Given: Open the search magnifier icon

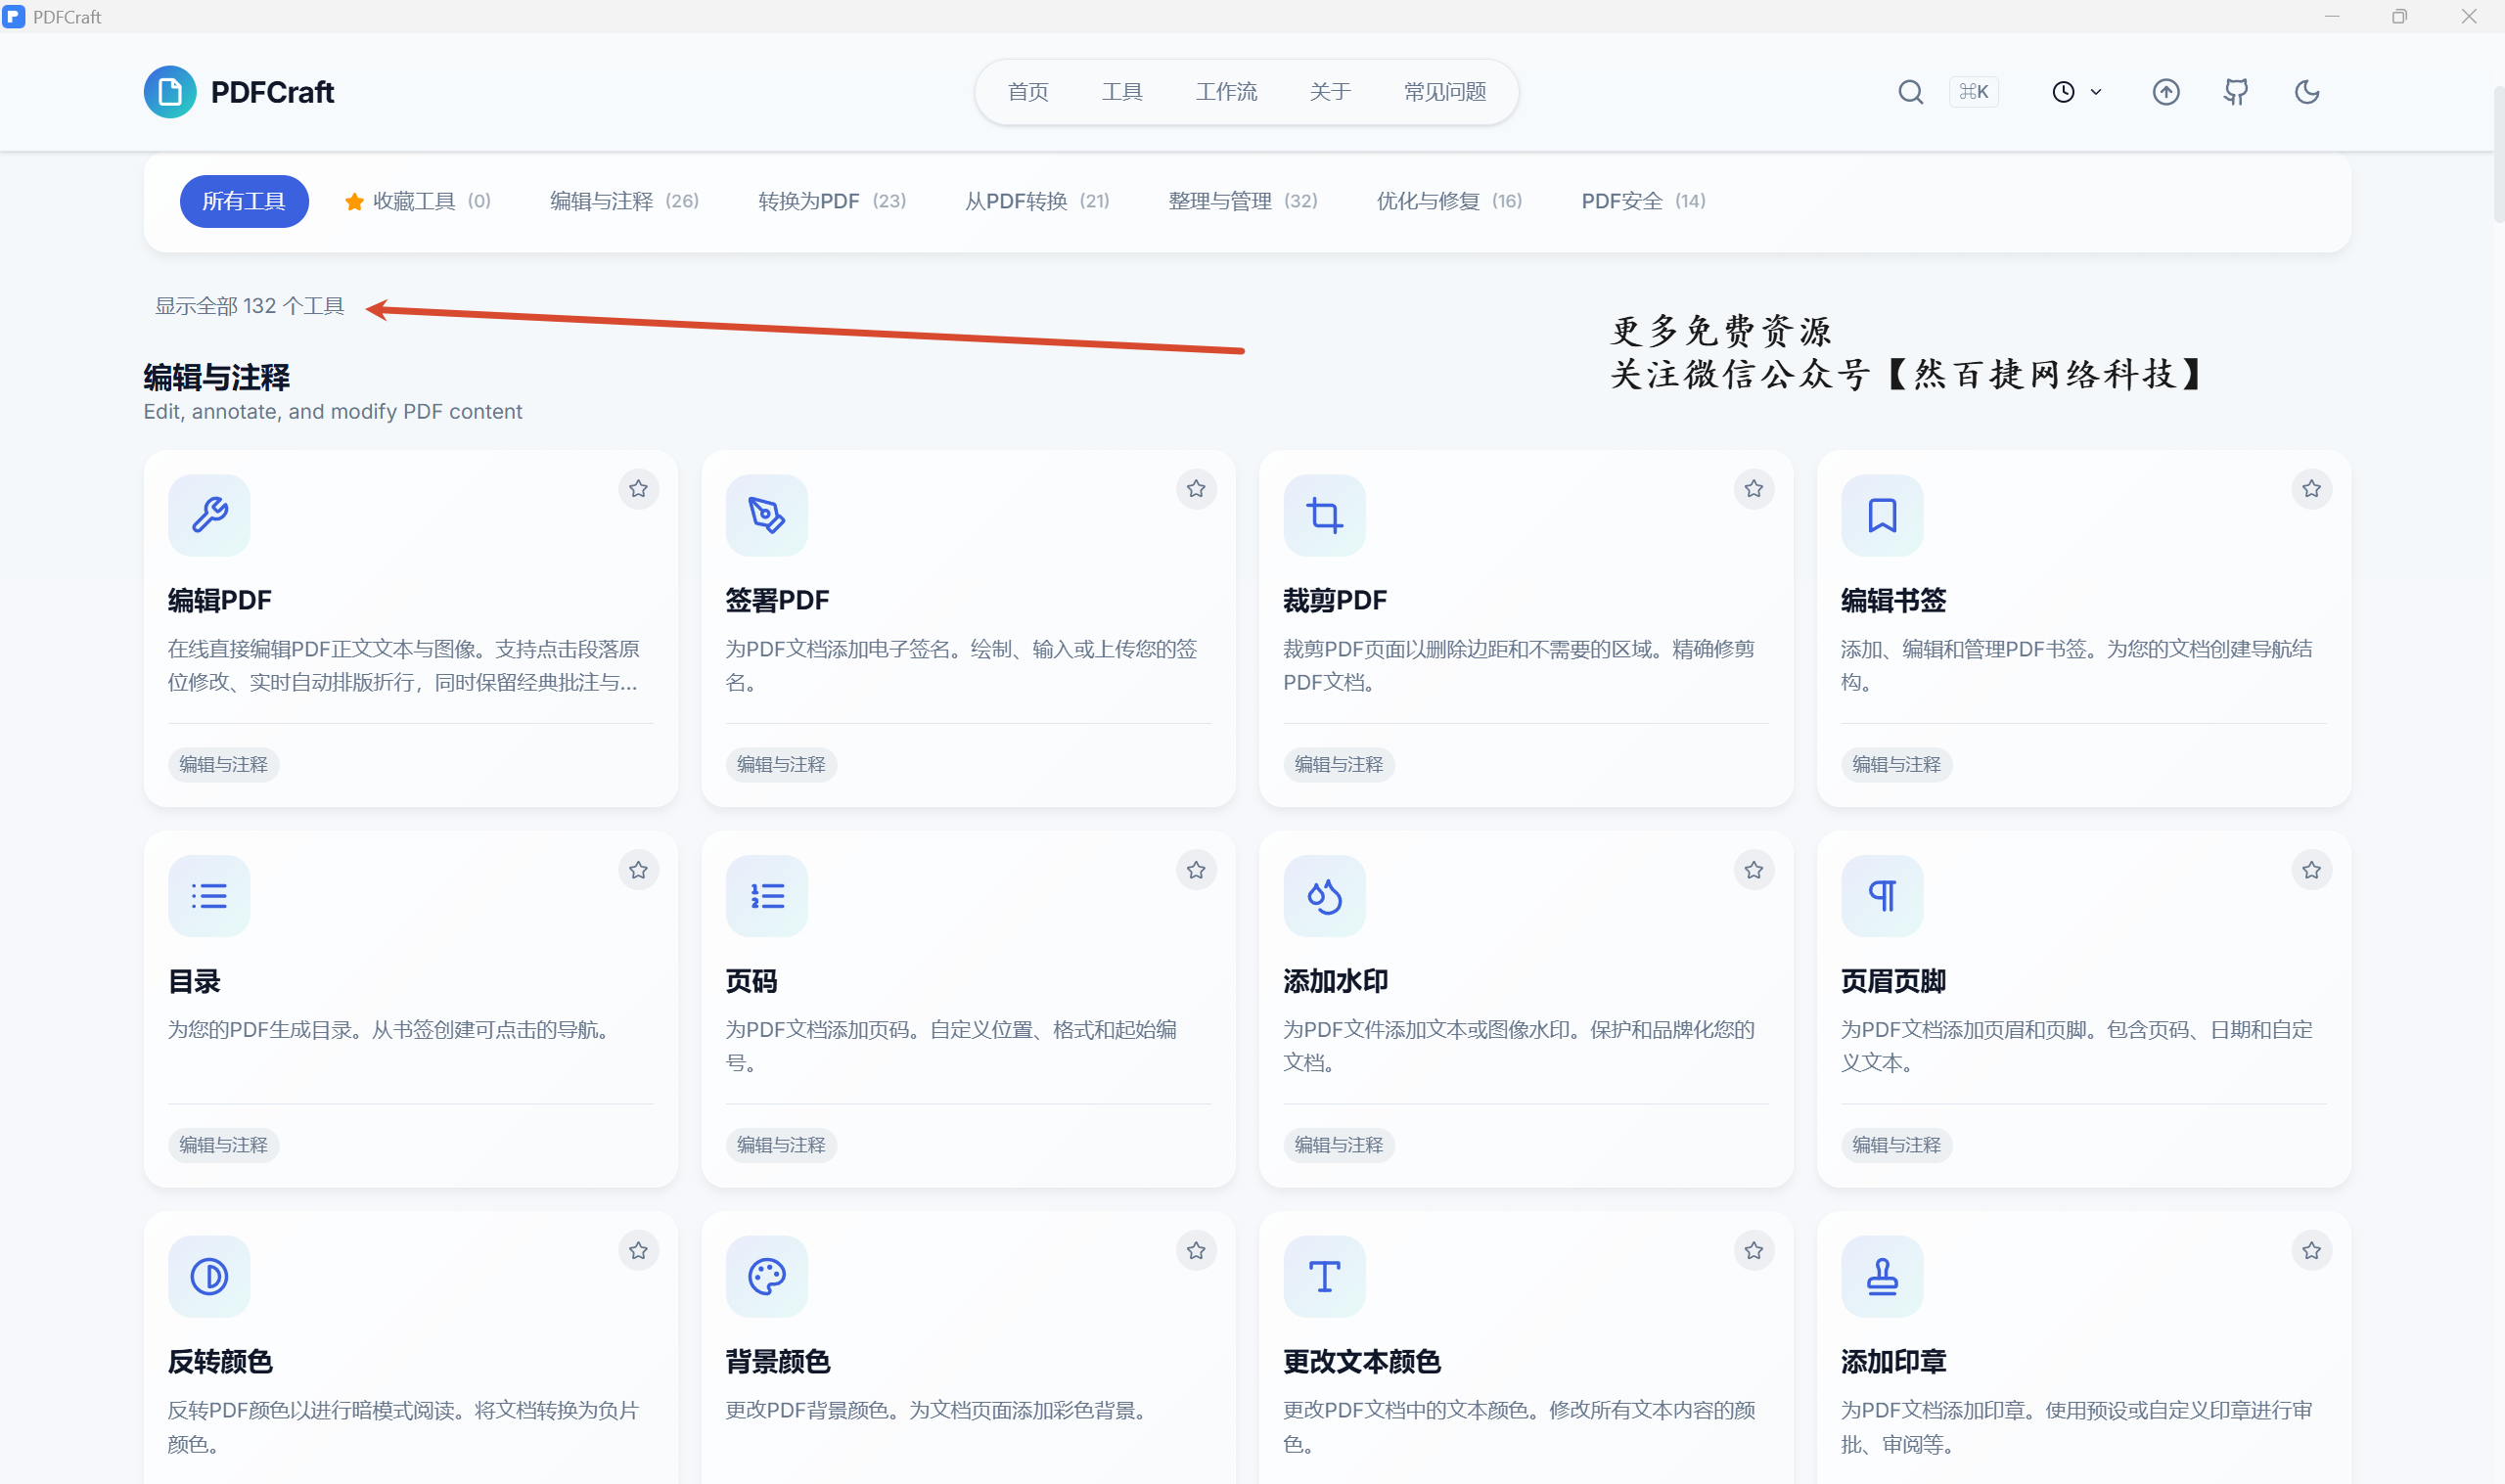Looking at the screenshot, I should click(x=1910, y=92).
